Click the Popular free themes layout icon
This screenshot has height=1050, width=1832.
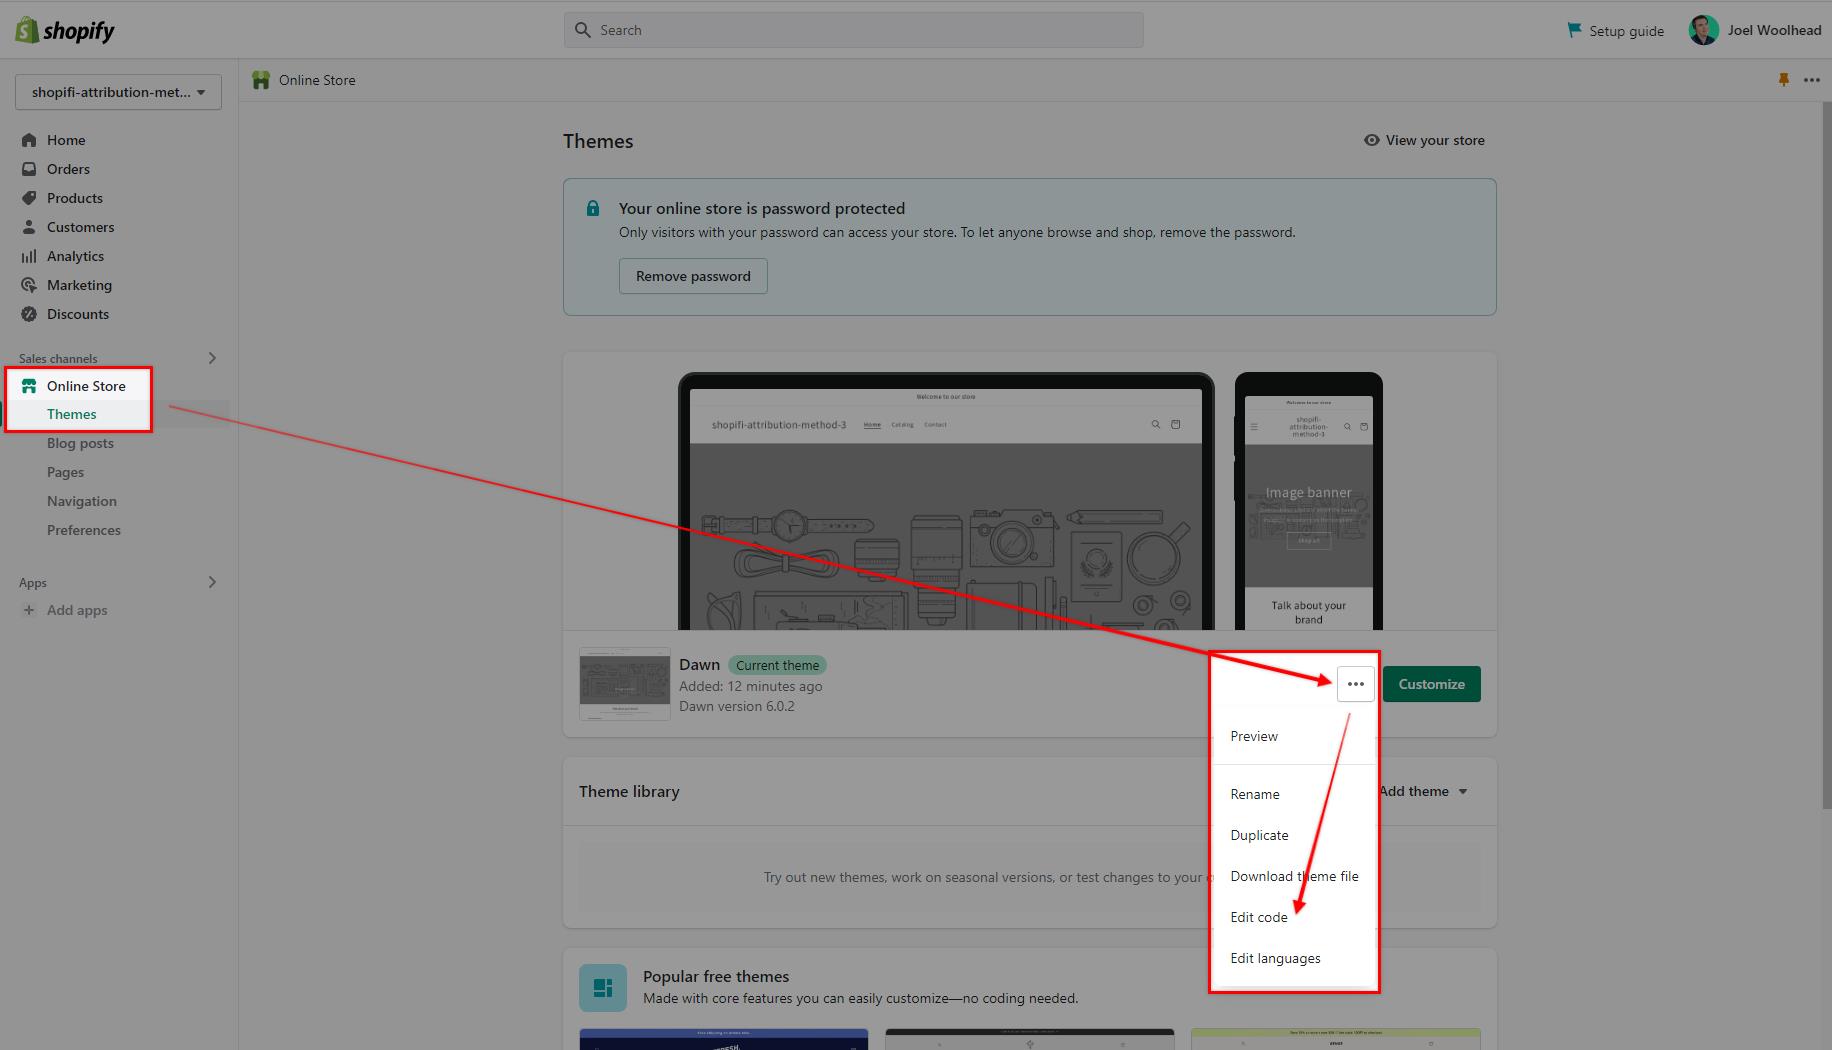pos(603,988)
